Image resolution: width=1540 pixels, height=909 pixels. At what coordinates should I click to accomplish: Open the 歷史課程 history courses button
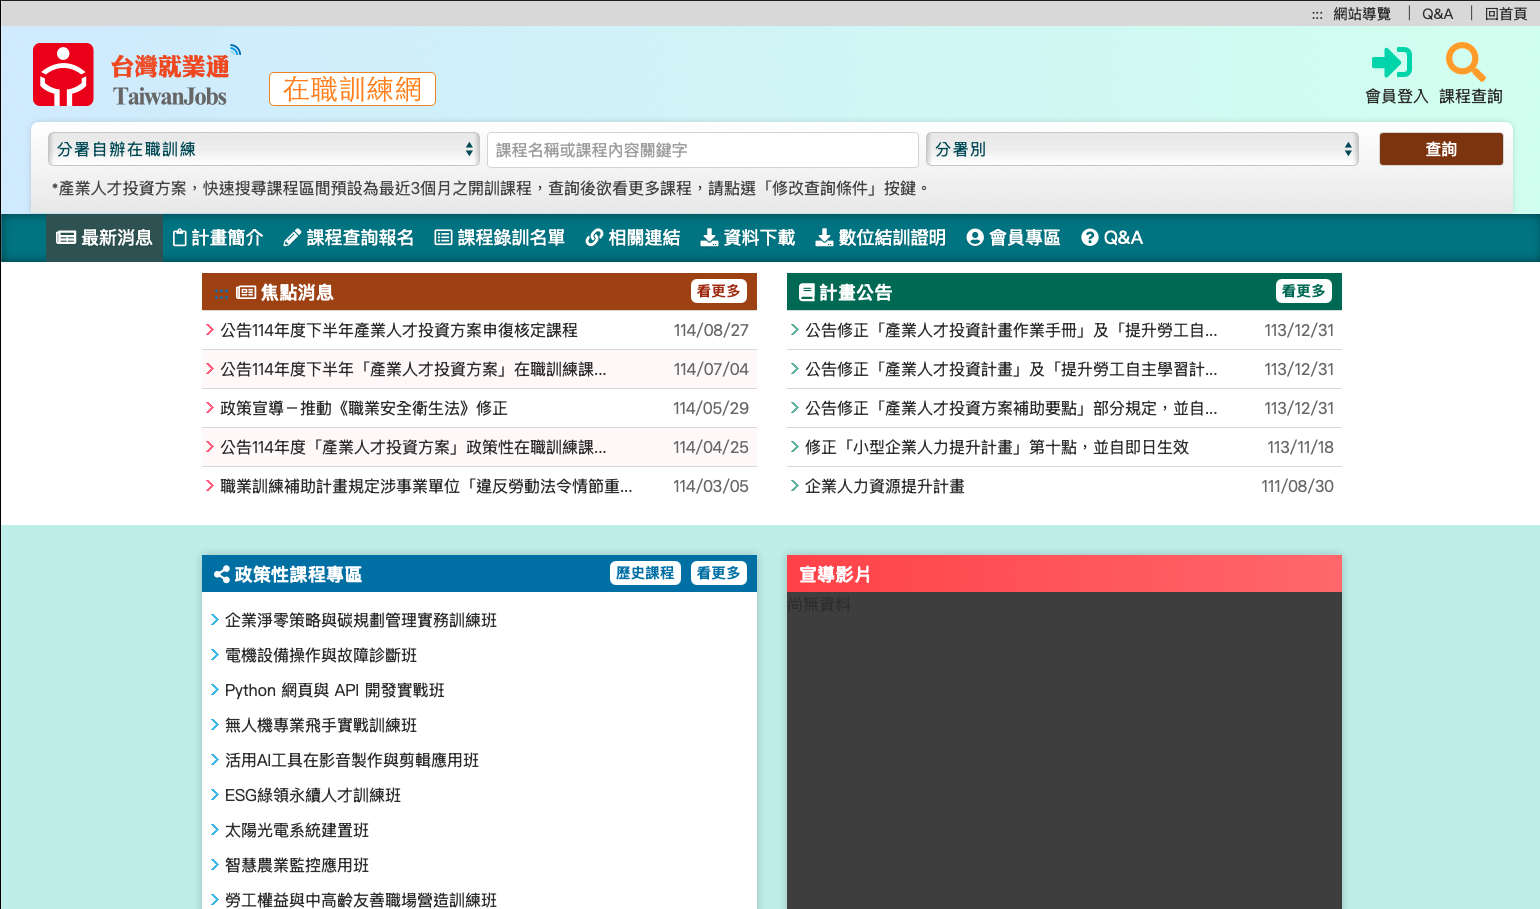click(645, 573)
